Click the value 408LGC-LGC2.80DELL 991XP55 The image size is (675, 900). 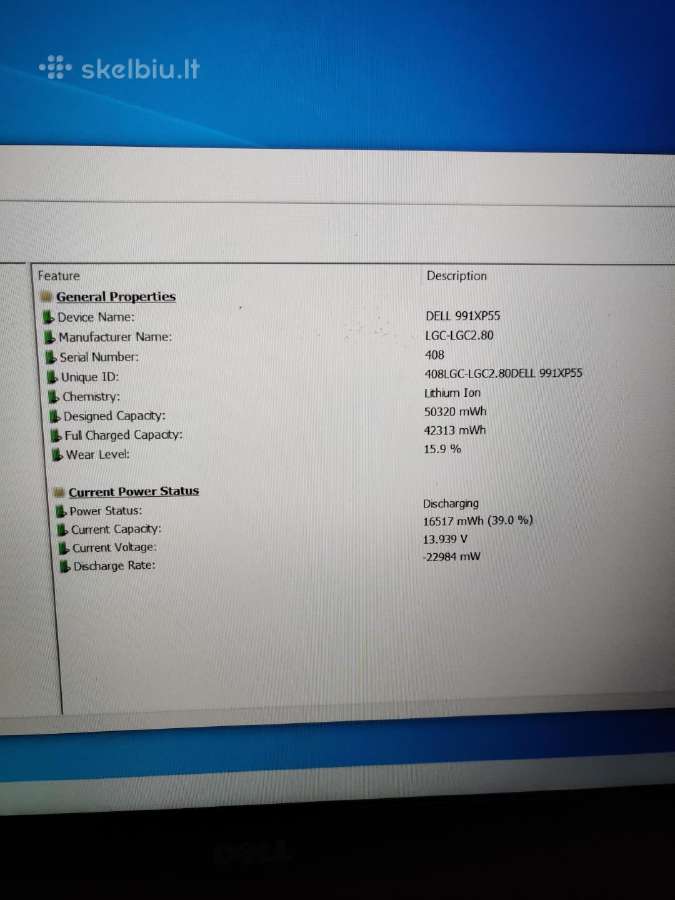point(503,373)
